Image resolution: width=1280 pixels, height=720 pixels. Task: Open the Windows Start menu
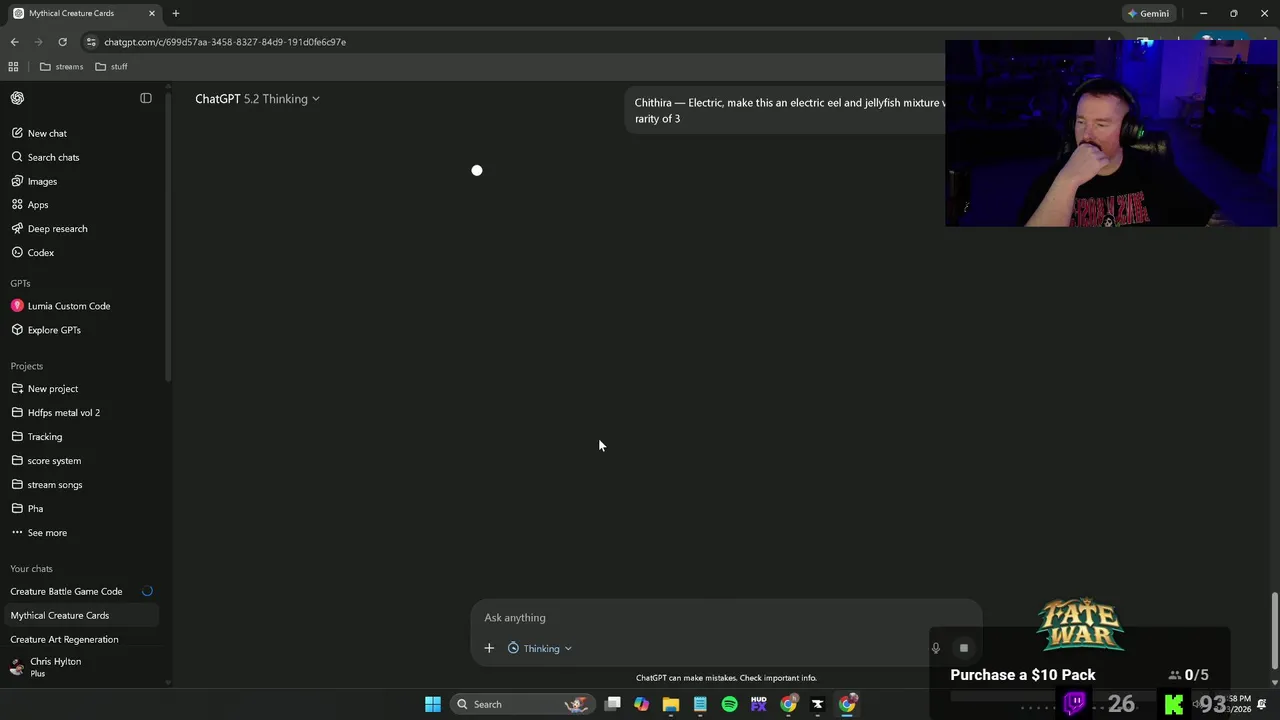tap(433, 704)
